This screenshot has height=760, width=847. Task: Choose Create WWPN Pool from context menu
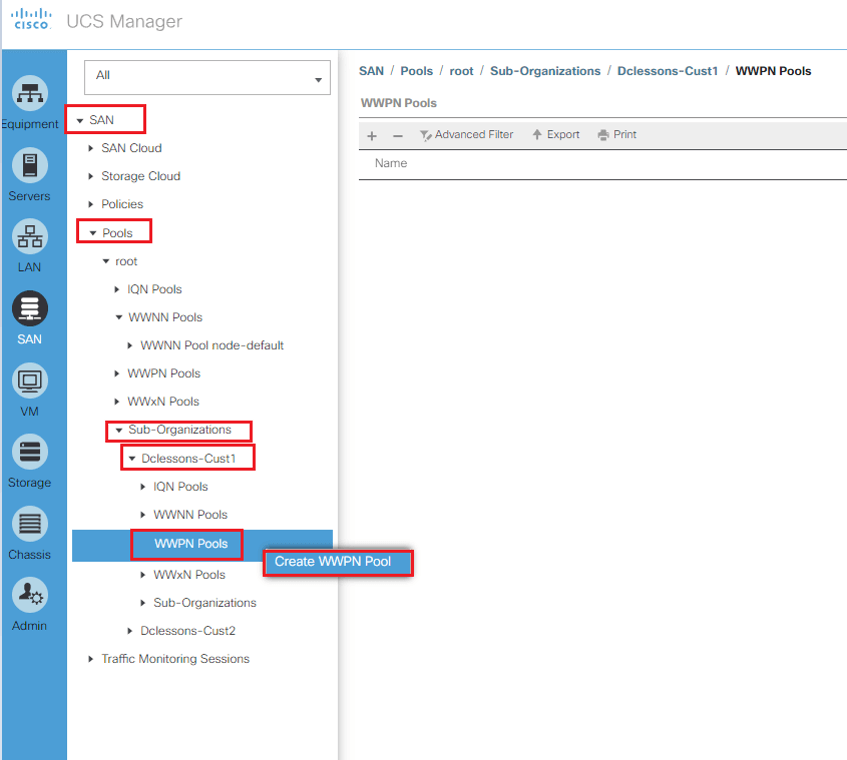point(338,562)
